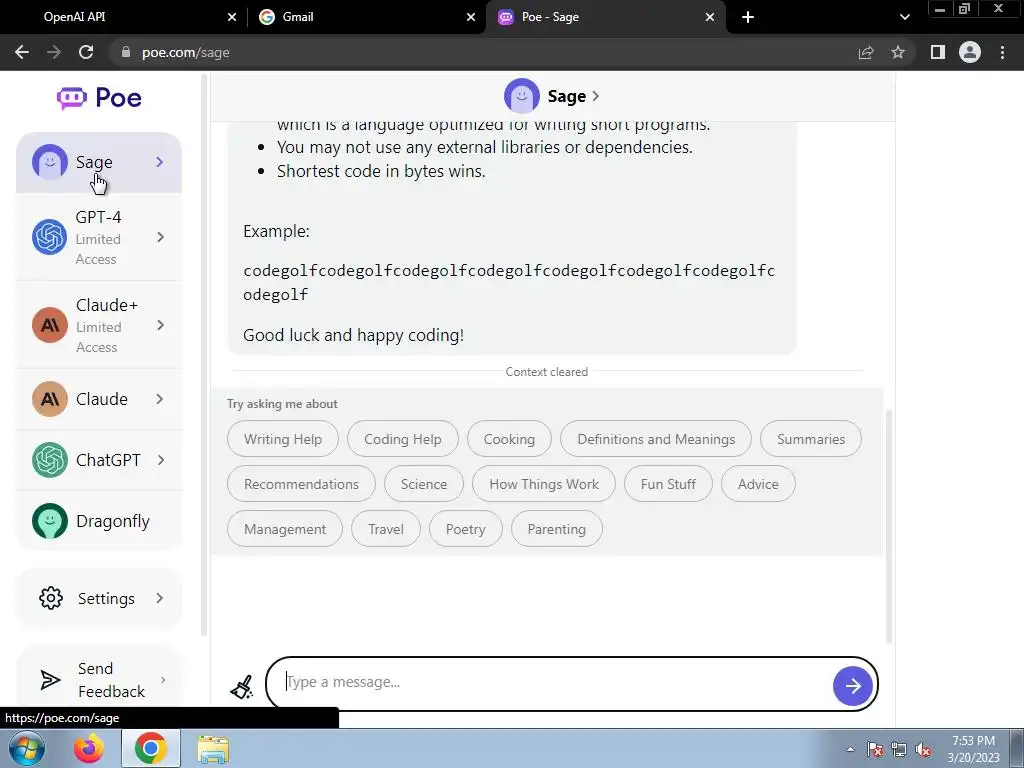
Task: Click the Send Feedback paper plane icon
Action: [x=50, y=680]
